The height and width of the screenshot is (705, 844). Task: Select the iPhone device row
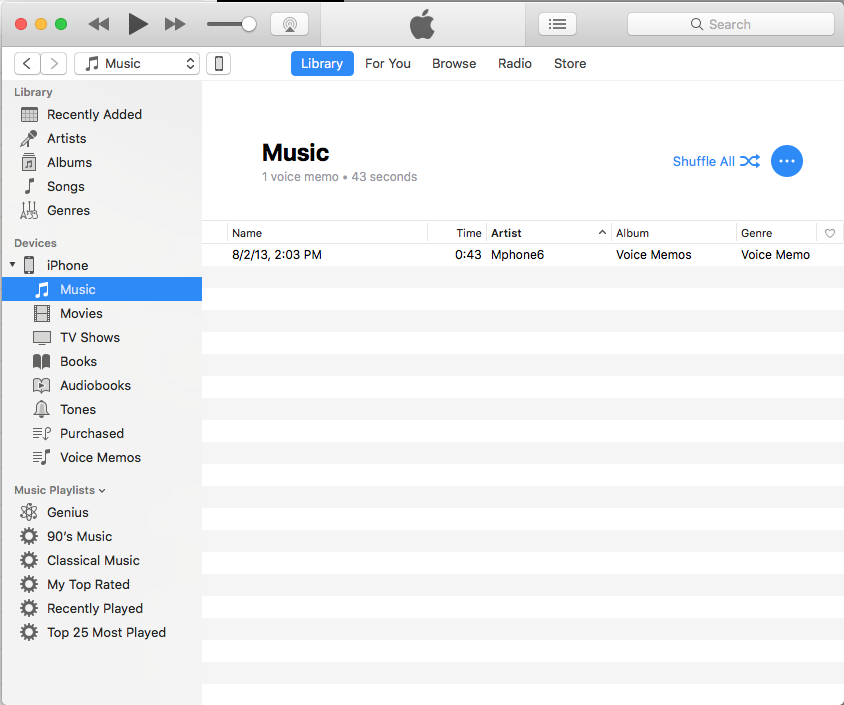pos(102,265)
